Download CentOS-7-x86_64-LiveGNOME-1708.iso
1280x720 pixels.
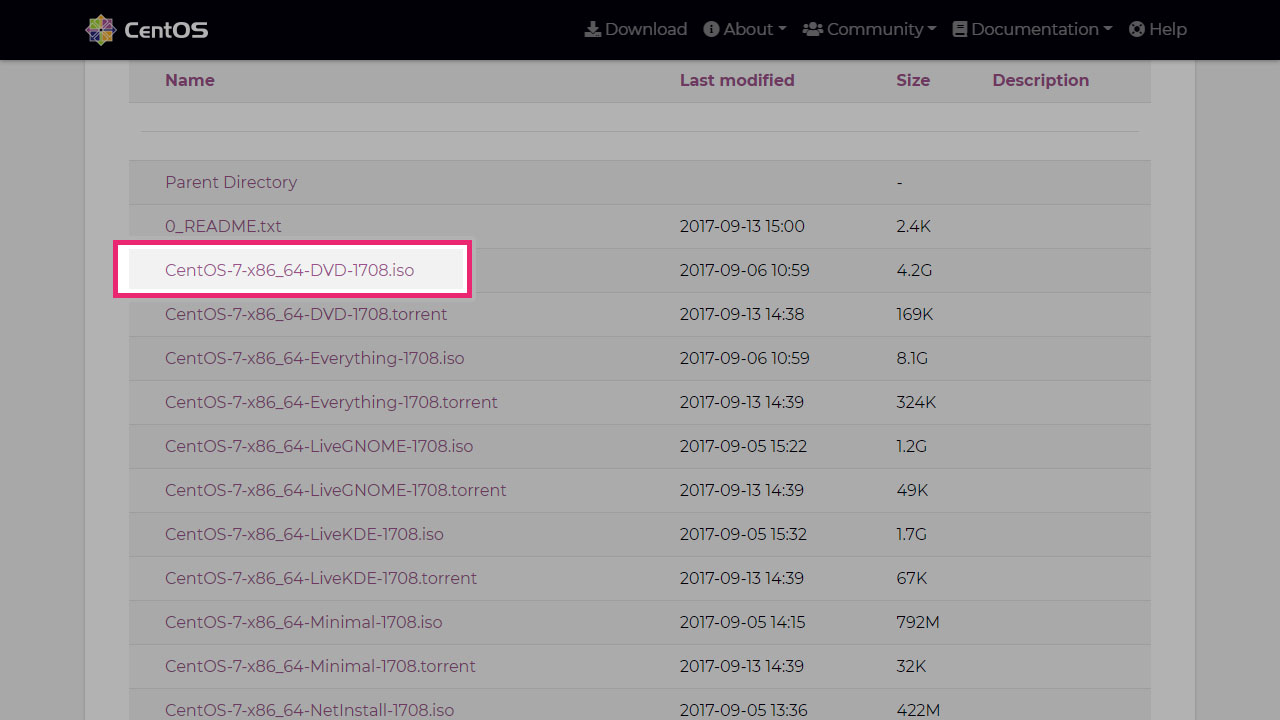point(319,446)
